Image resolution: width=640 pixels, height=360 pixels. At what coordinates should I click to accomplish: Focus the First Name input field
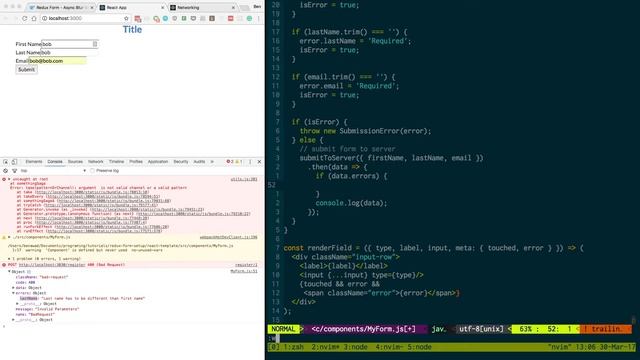coord(69,44)
